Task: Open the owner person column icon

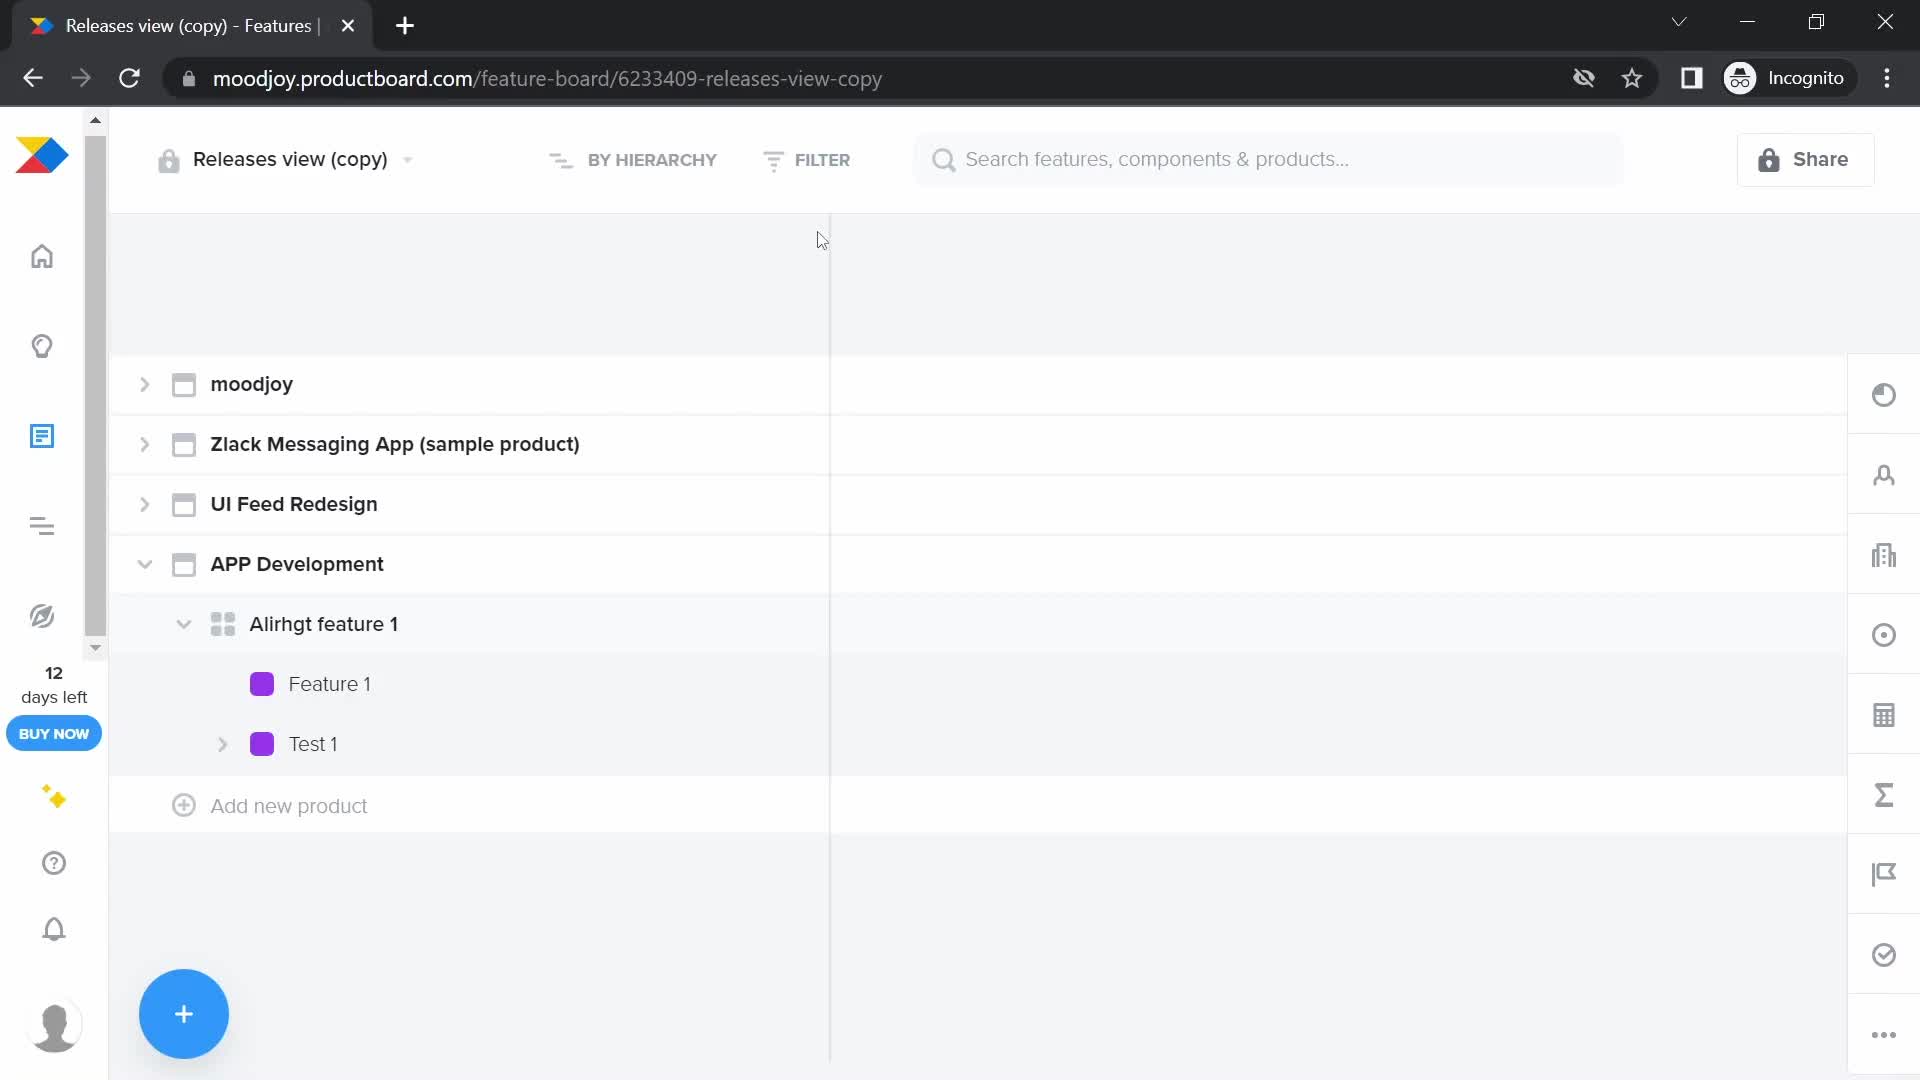Action: tap(1884, 475)
